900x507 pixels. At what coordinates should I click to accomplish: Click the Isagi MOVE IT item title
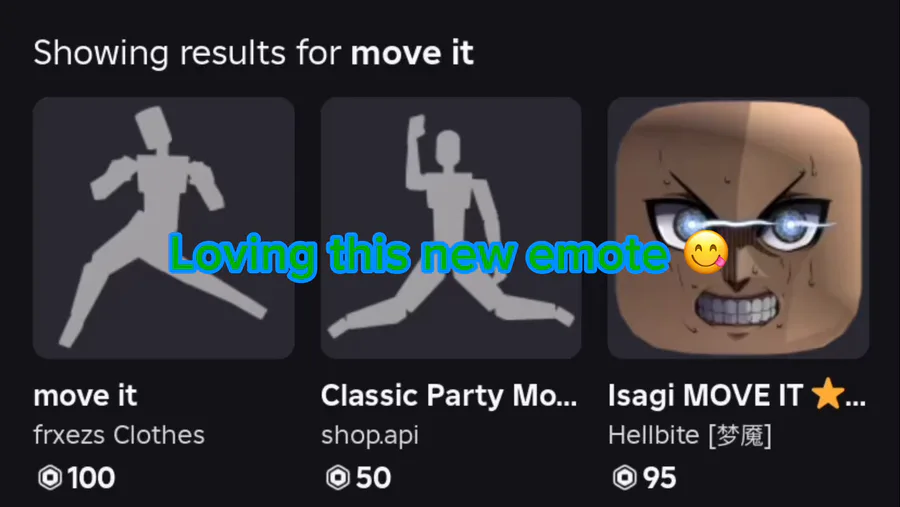[x=737, y=396]
